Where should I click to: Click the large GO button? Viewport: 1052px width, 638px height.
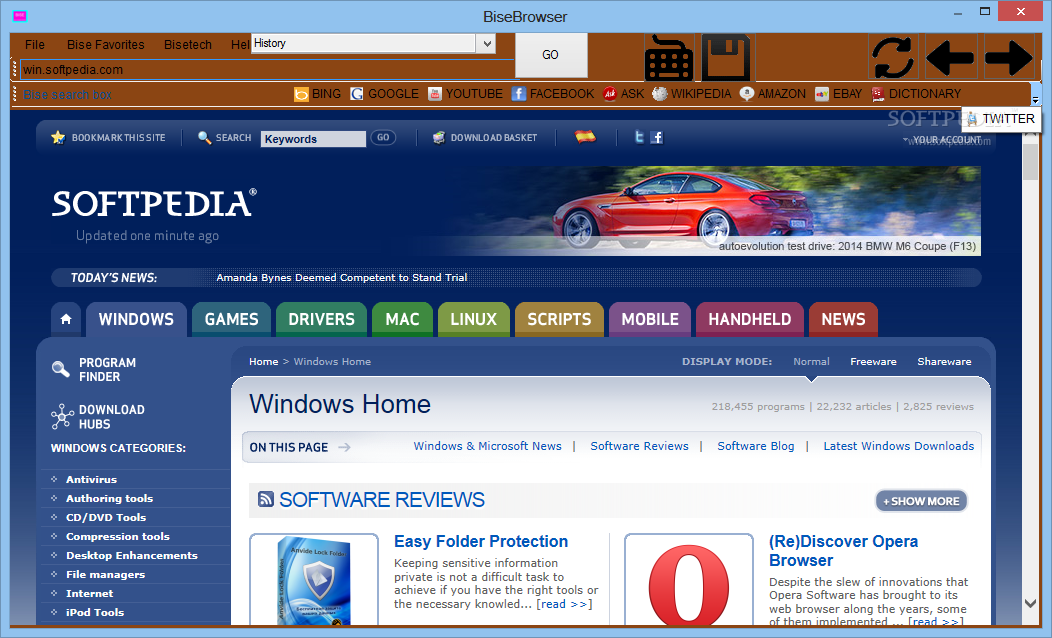tap(551, 55)
